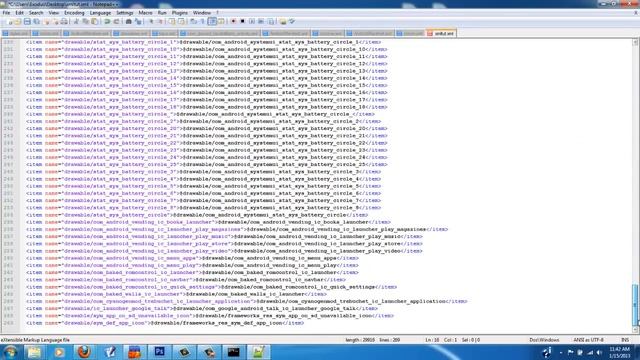
Task: Start macro recording with red dot
Action: pos(233,21)
